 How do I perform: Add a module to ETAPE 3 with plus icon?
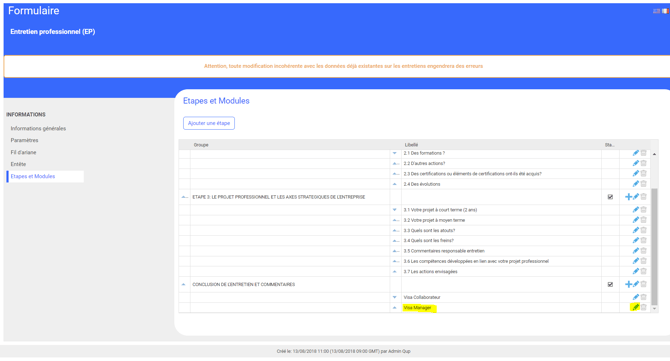point(628,197)
